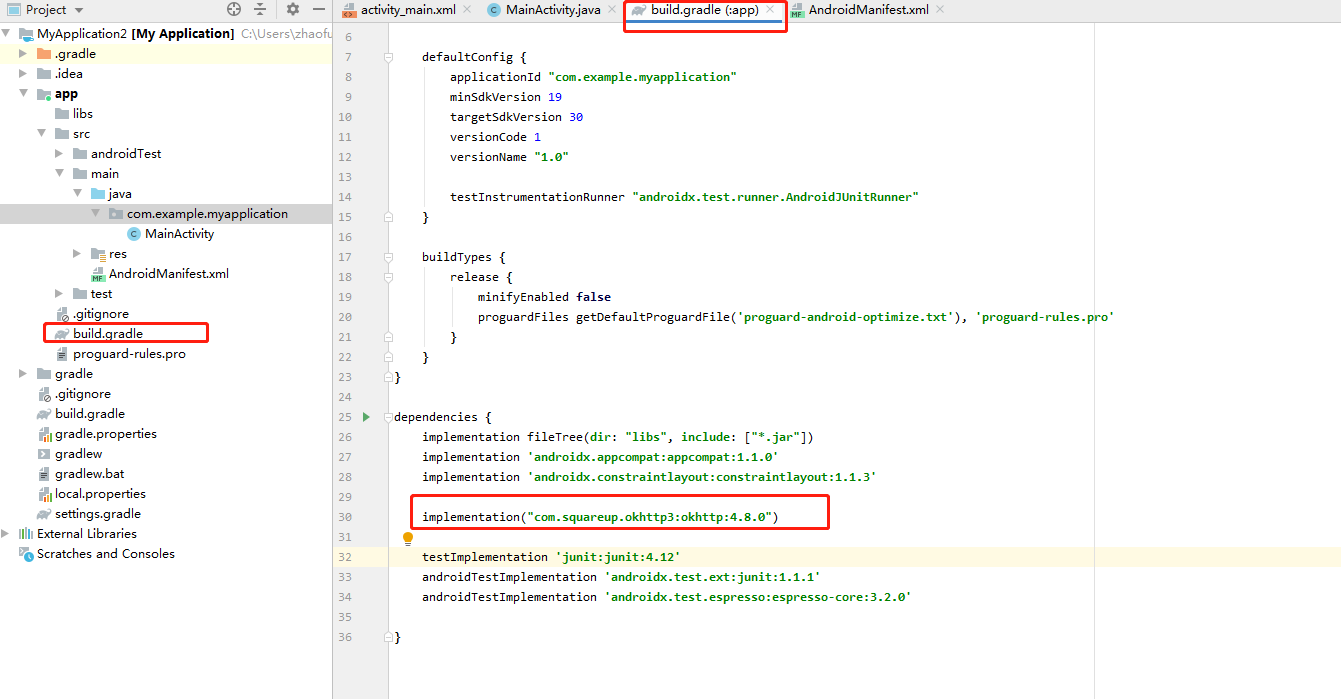Click the espresso-core:3.2.0 dependency line
1341x699 pixels.
click(667, 597)
